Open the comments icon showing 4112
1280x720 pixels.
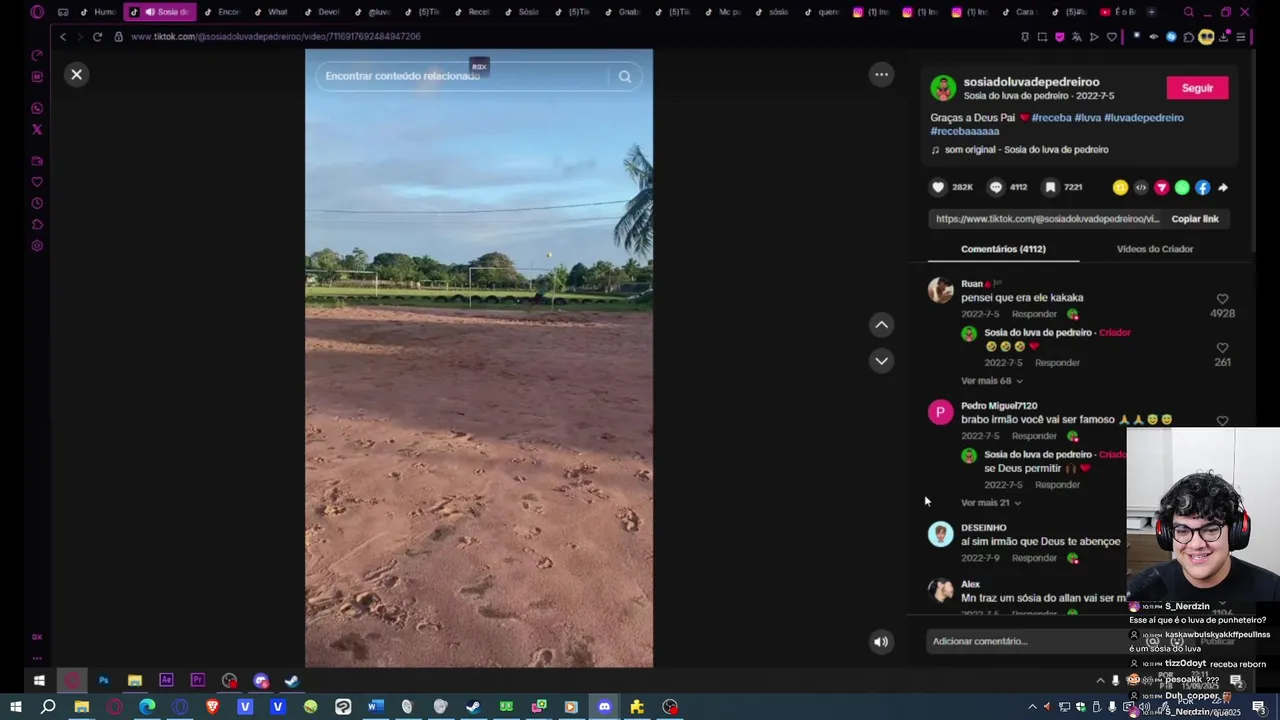[996, 187]
